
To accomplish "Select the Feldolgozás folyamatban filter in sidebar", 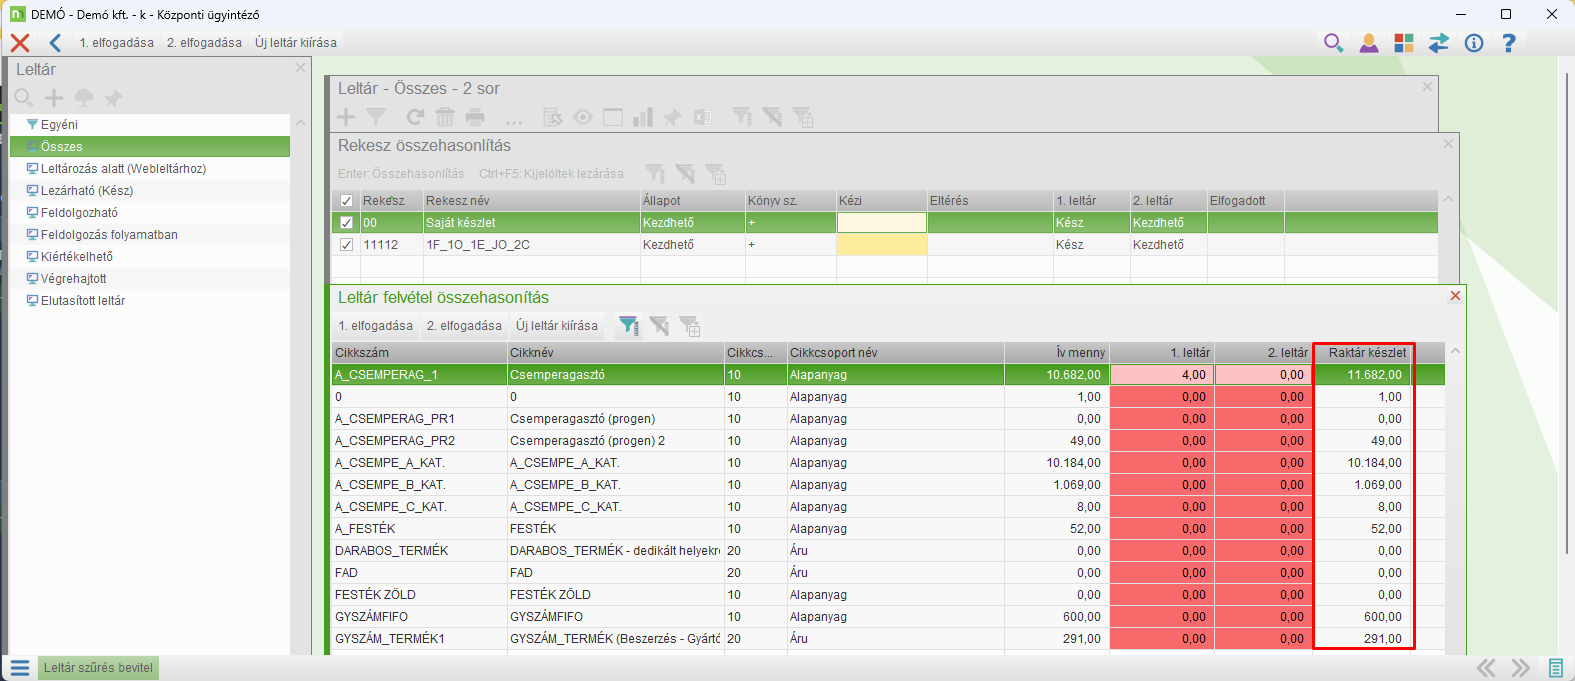I will pos(108,235).
